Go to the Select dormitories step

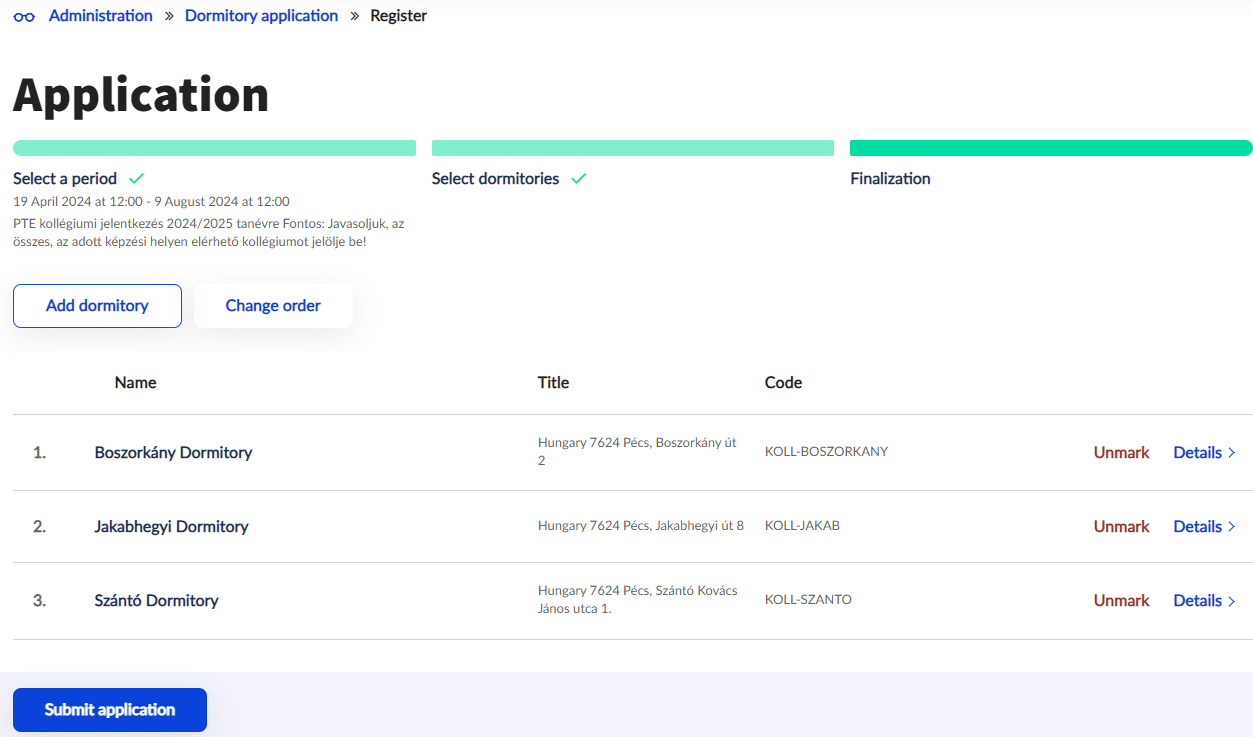pos(495,179)
